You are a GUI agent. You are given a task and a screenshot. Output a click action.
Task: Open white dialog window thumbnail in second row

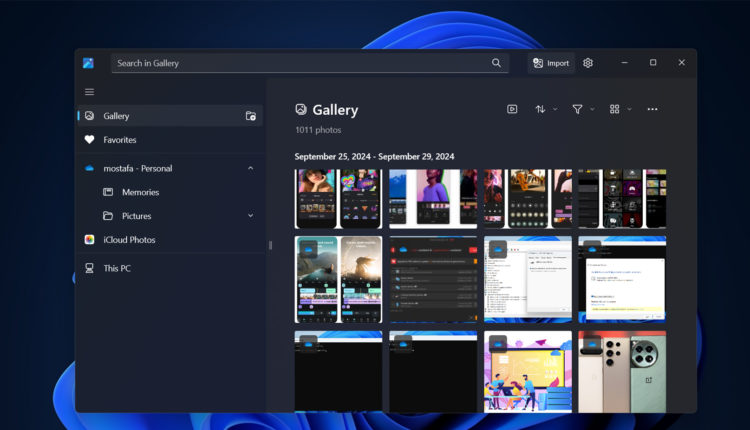tap(622, 280)
